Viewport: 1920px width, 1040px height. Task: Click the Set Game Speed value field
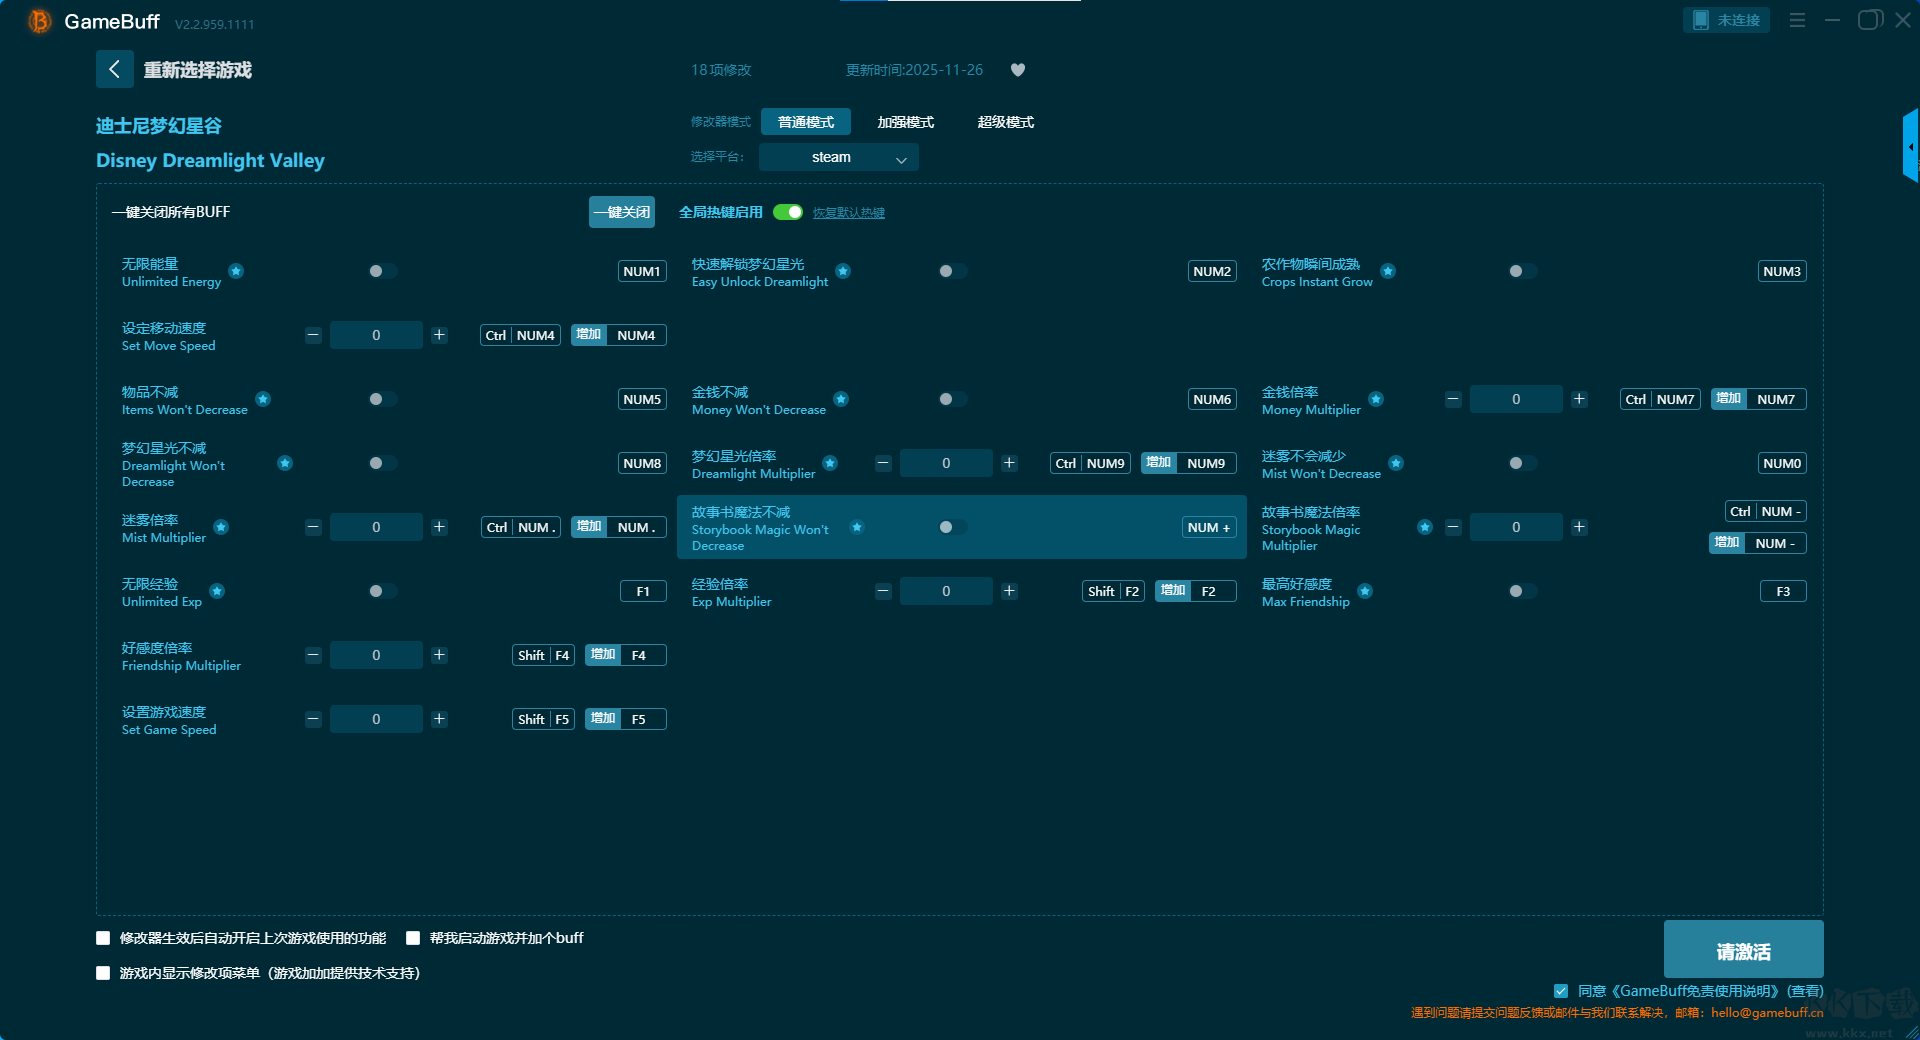(x=376, y=719)
